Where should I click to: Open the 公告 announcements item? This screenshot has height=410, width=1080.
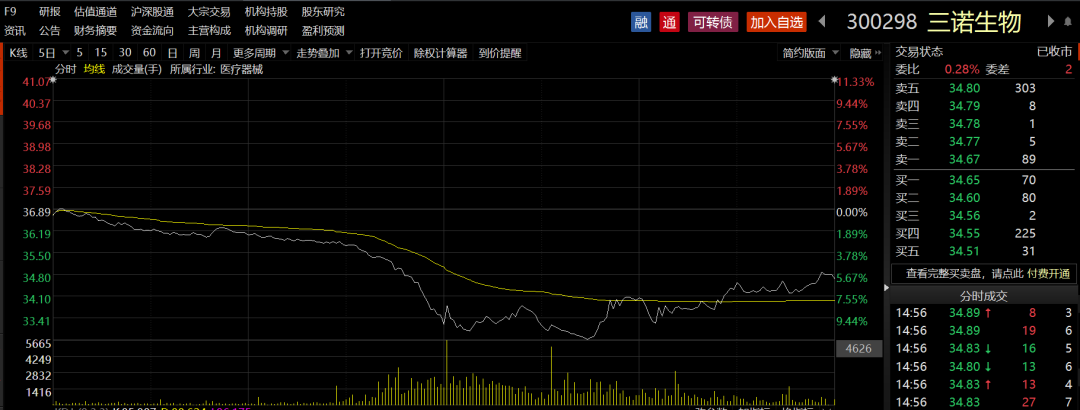pos(50,30)
